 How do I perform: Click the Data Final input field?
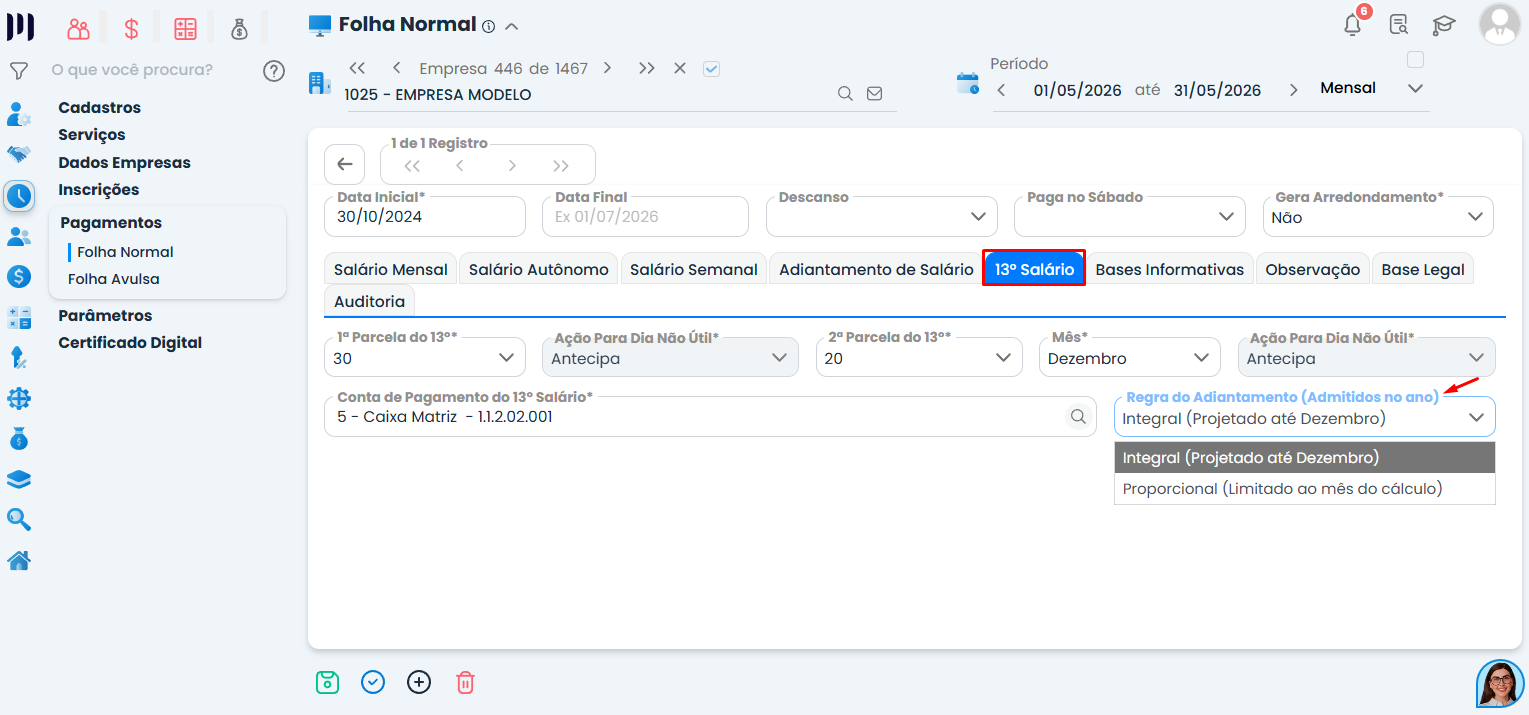click(645, 216)
